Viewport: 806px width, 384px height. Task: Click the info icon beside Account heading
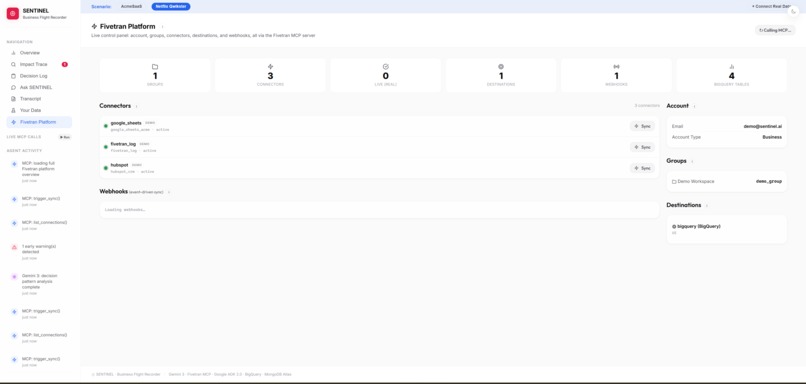click(x=694, y=106)
